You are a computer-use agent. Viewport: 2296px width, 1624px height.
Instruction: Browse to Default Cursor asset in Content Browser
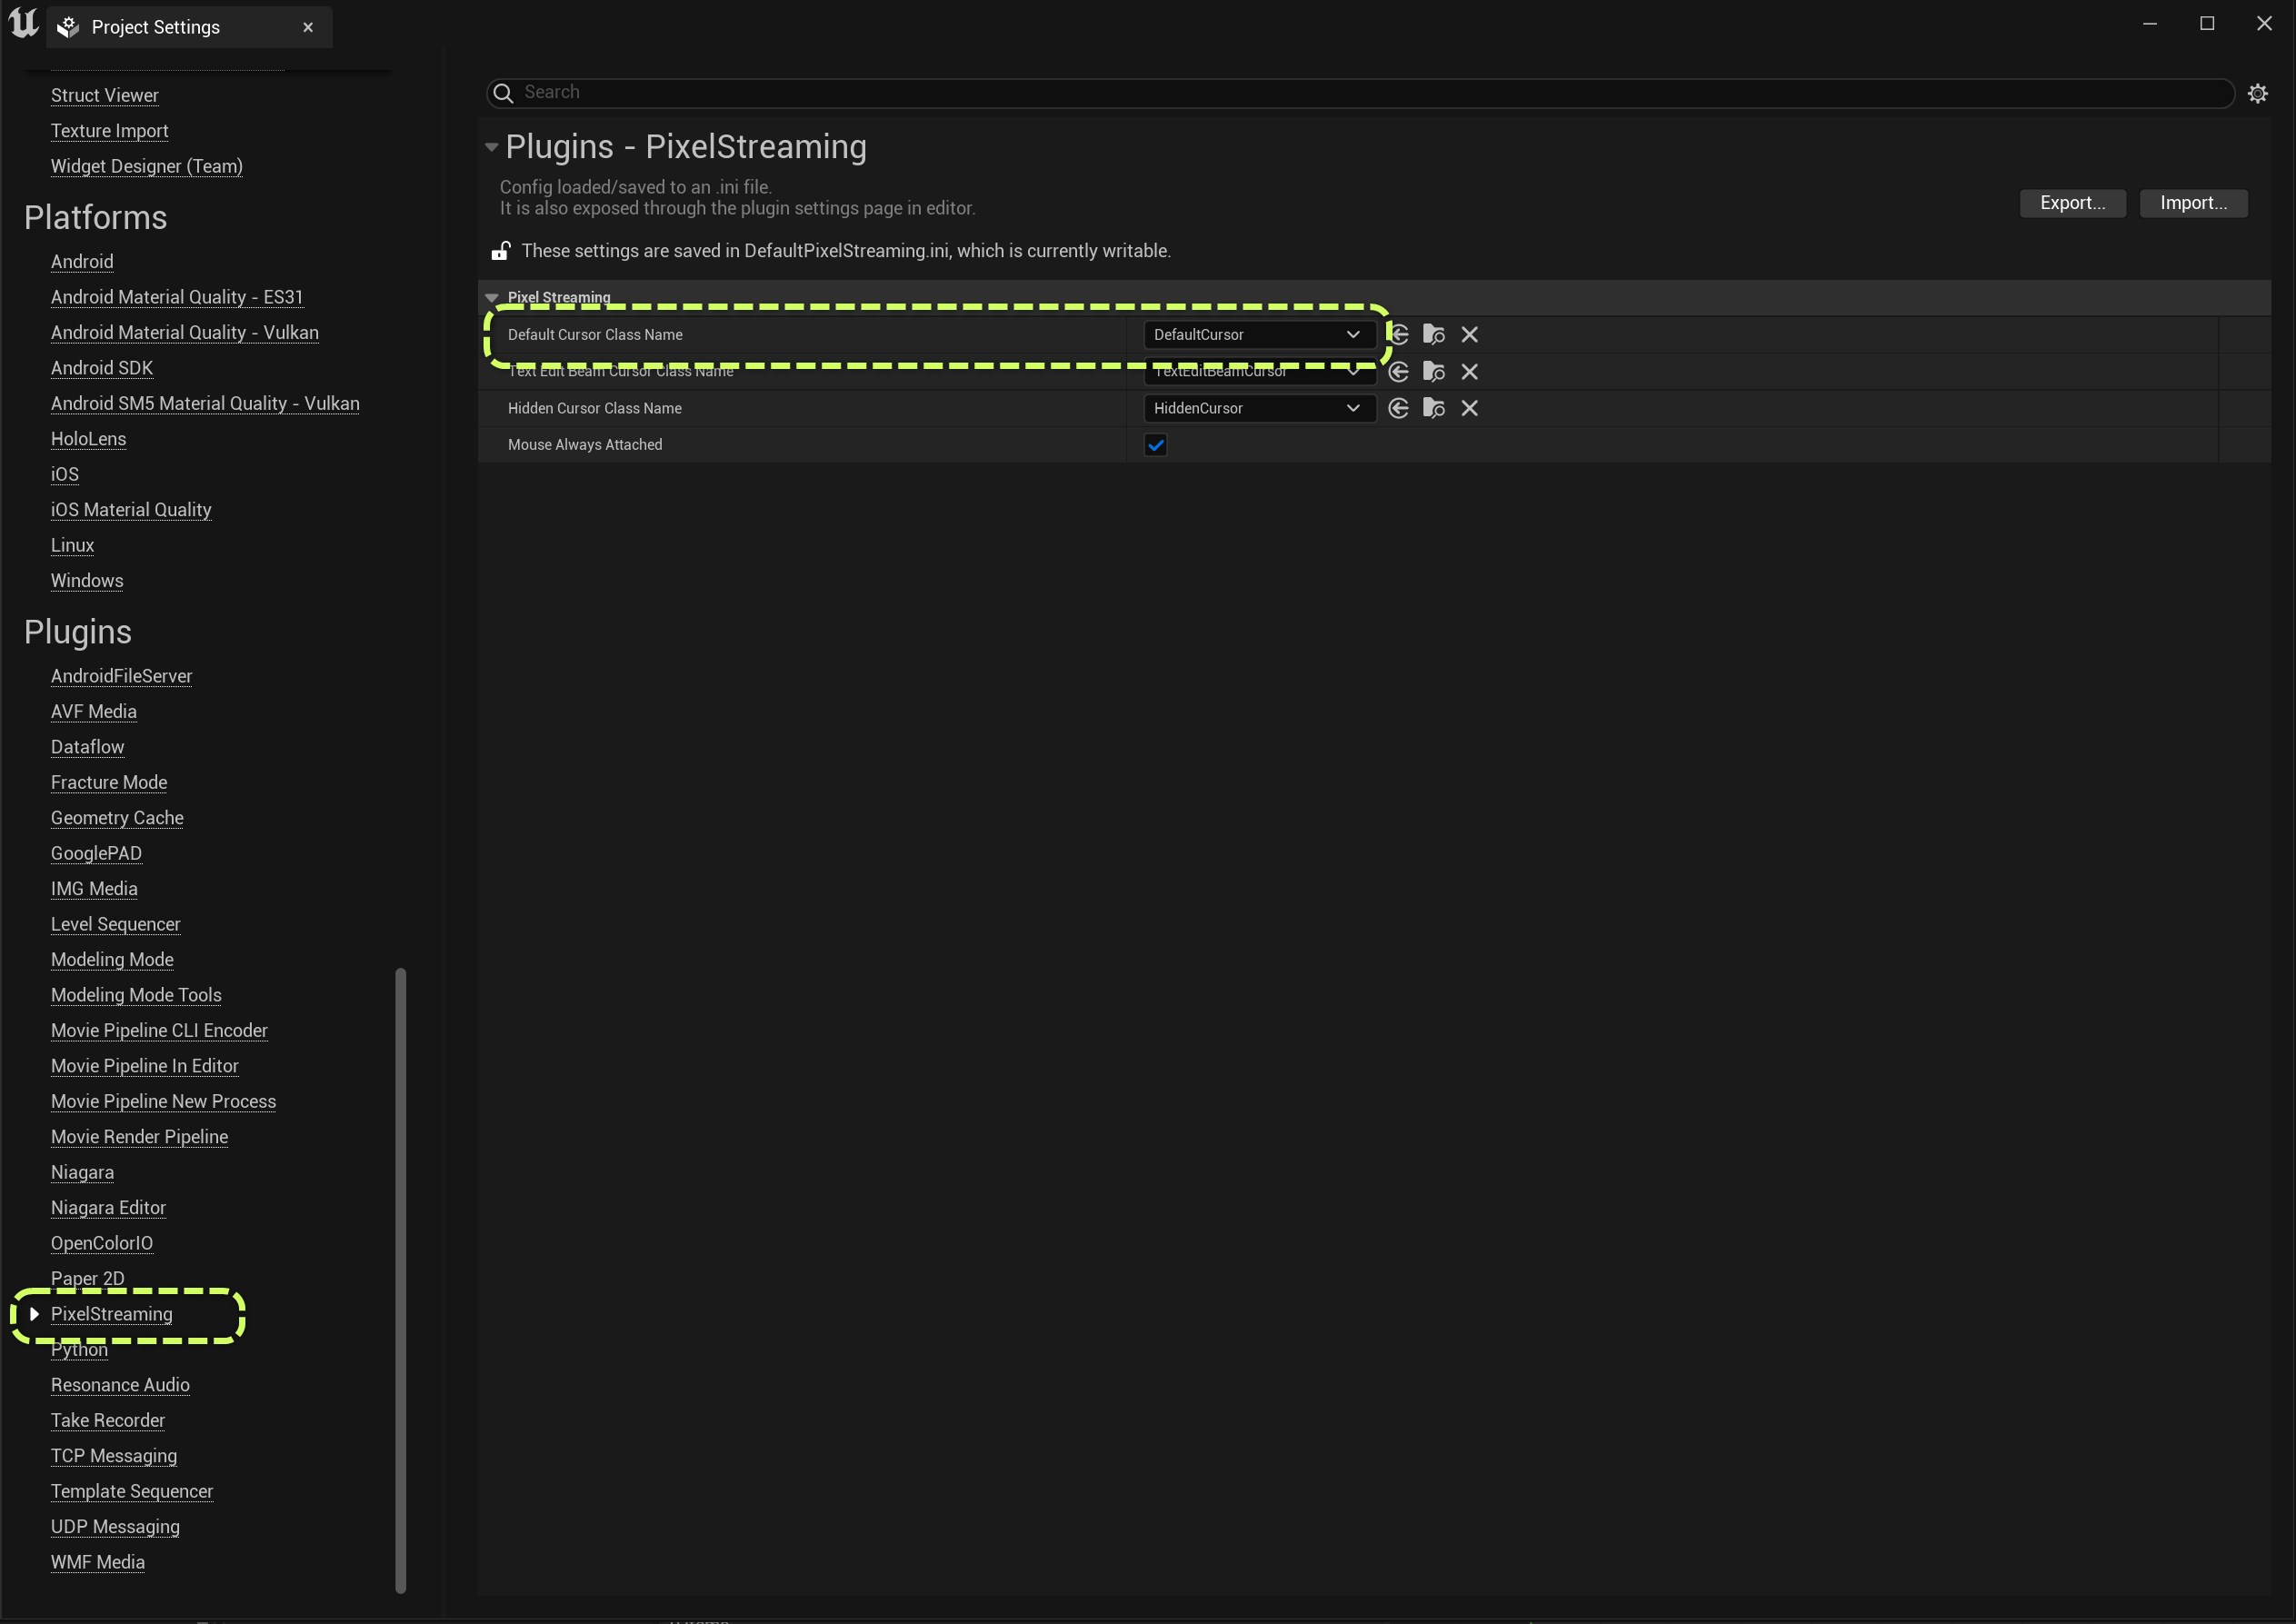click(1433, 335)
